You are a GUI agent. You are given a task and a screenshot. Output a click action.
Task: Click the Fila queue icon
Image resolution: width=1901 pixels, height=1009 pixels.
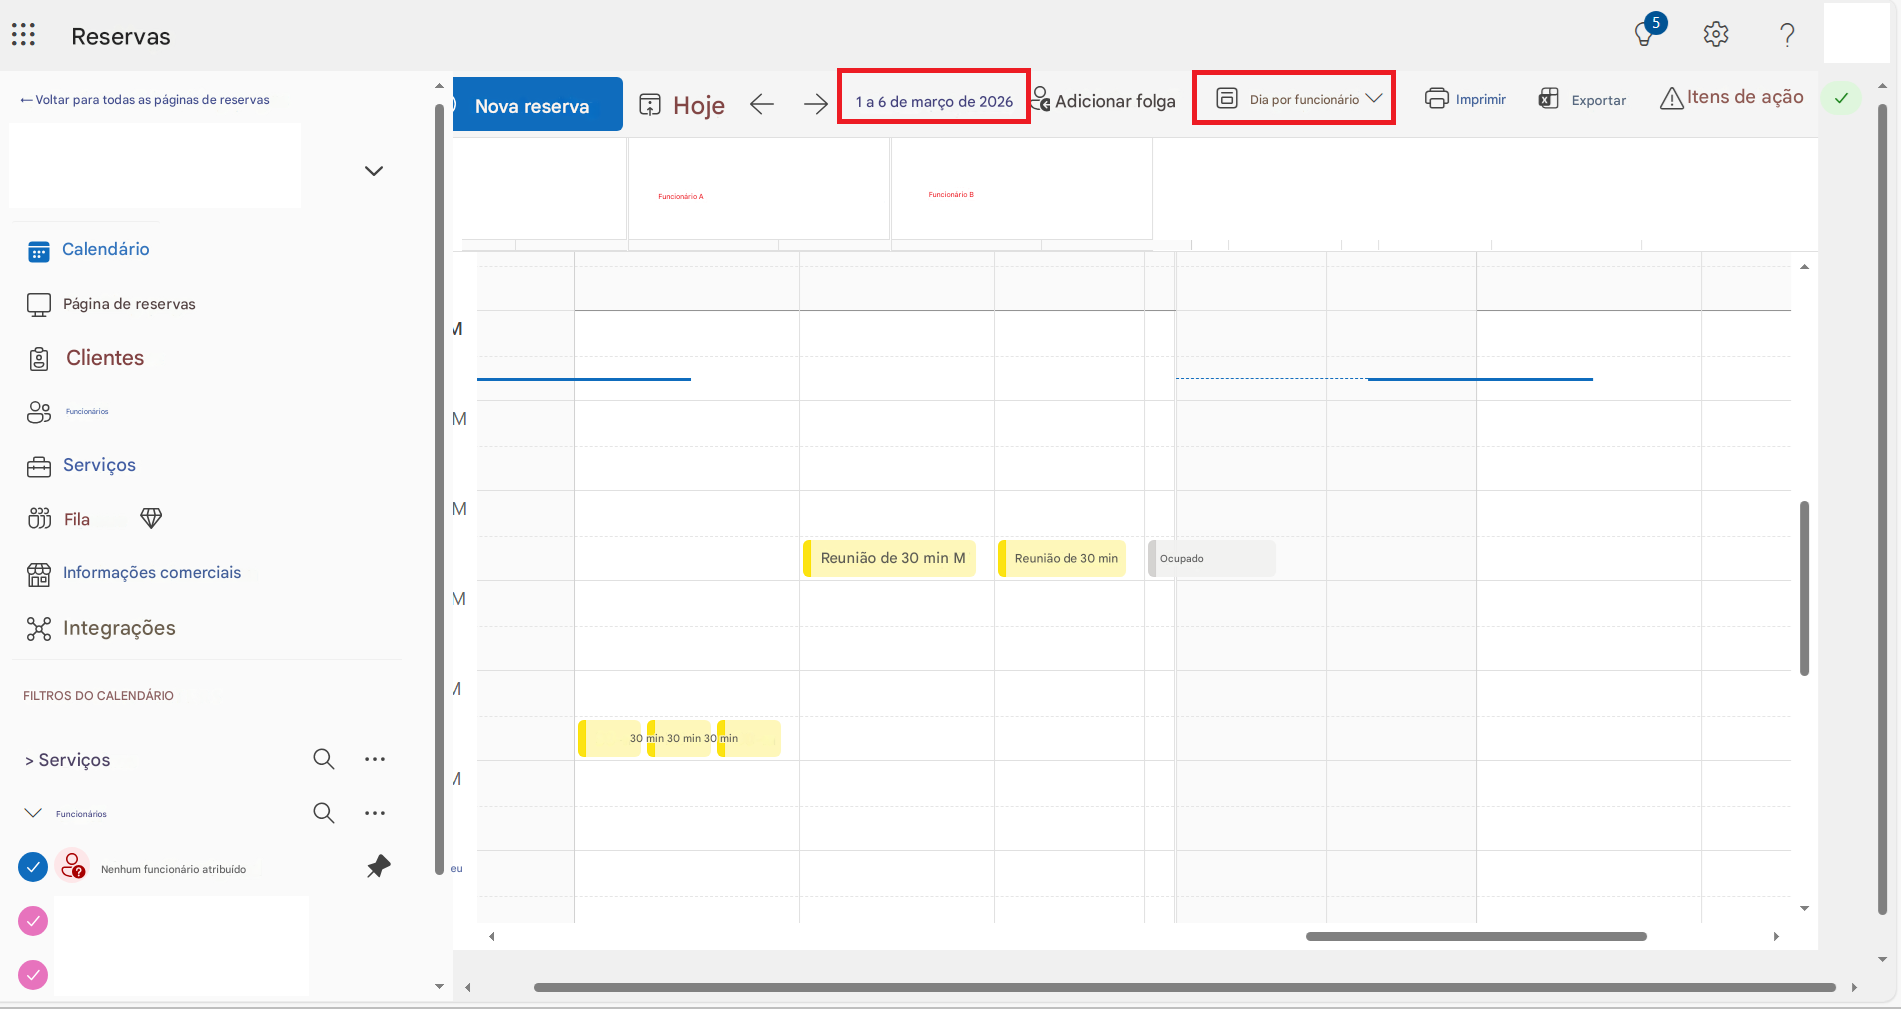(x=39, y=519)
